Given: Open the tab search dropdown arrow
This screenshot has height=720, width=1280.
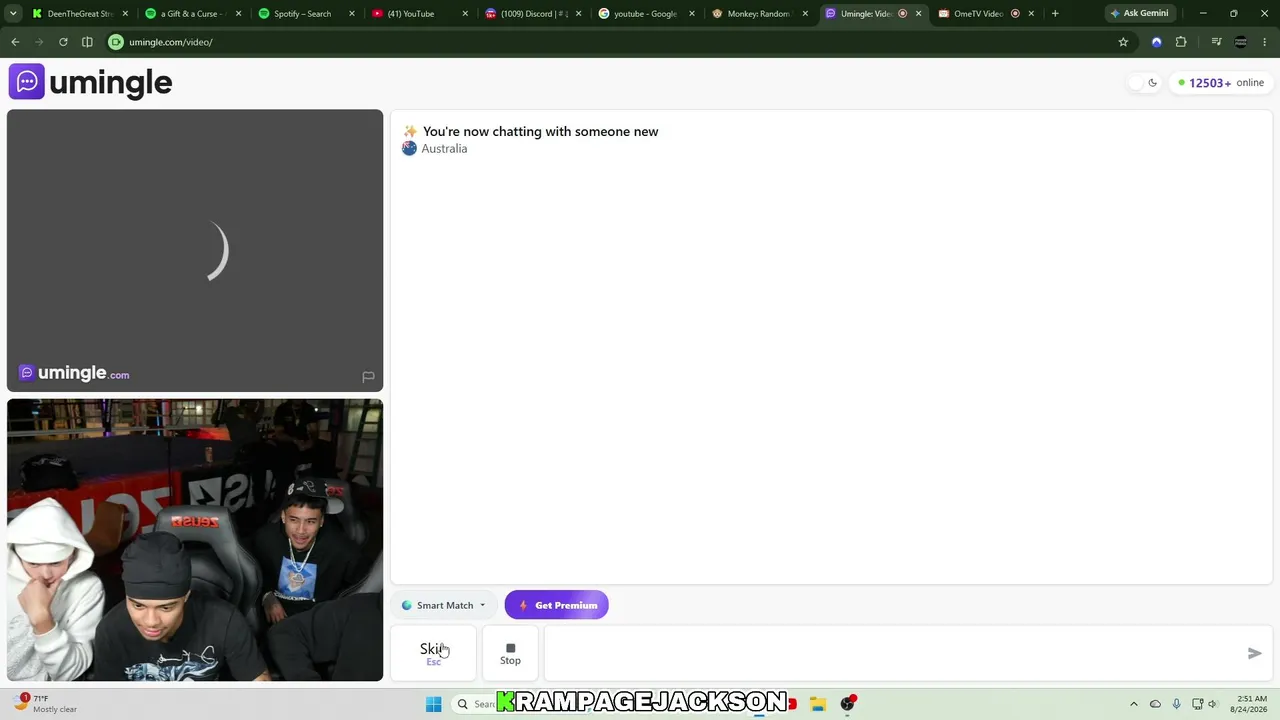Looking at the screenshot, I should click(x=13, y=14).
